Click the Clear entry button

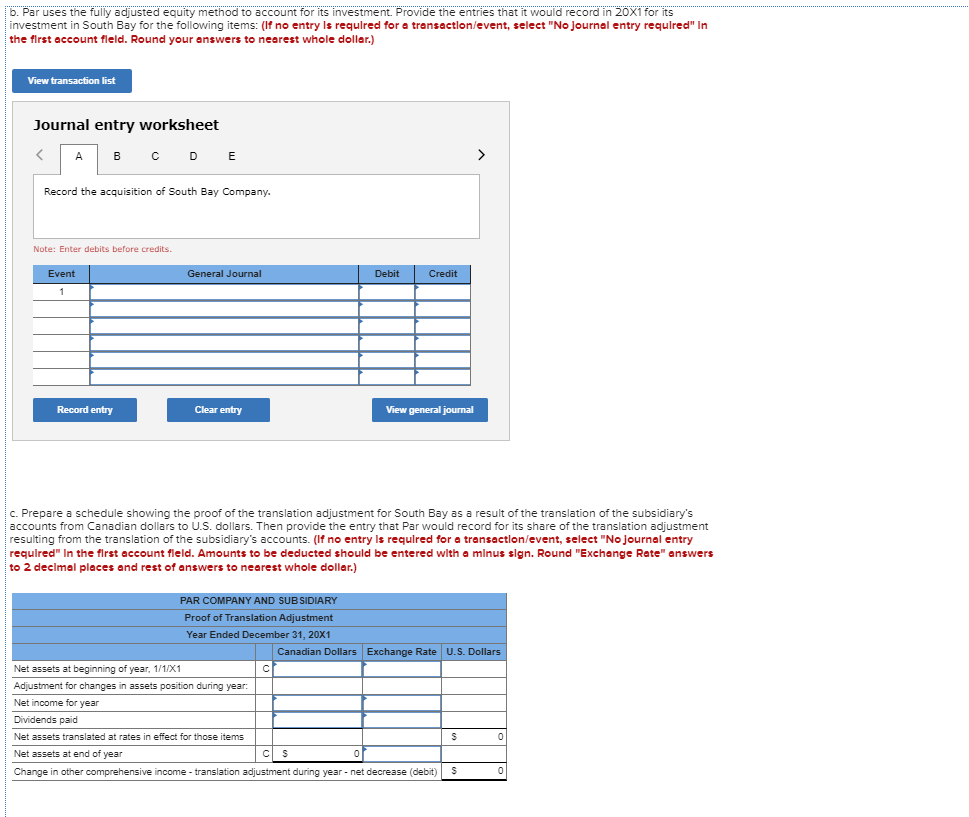(218, 410)
